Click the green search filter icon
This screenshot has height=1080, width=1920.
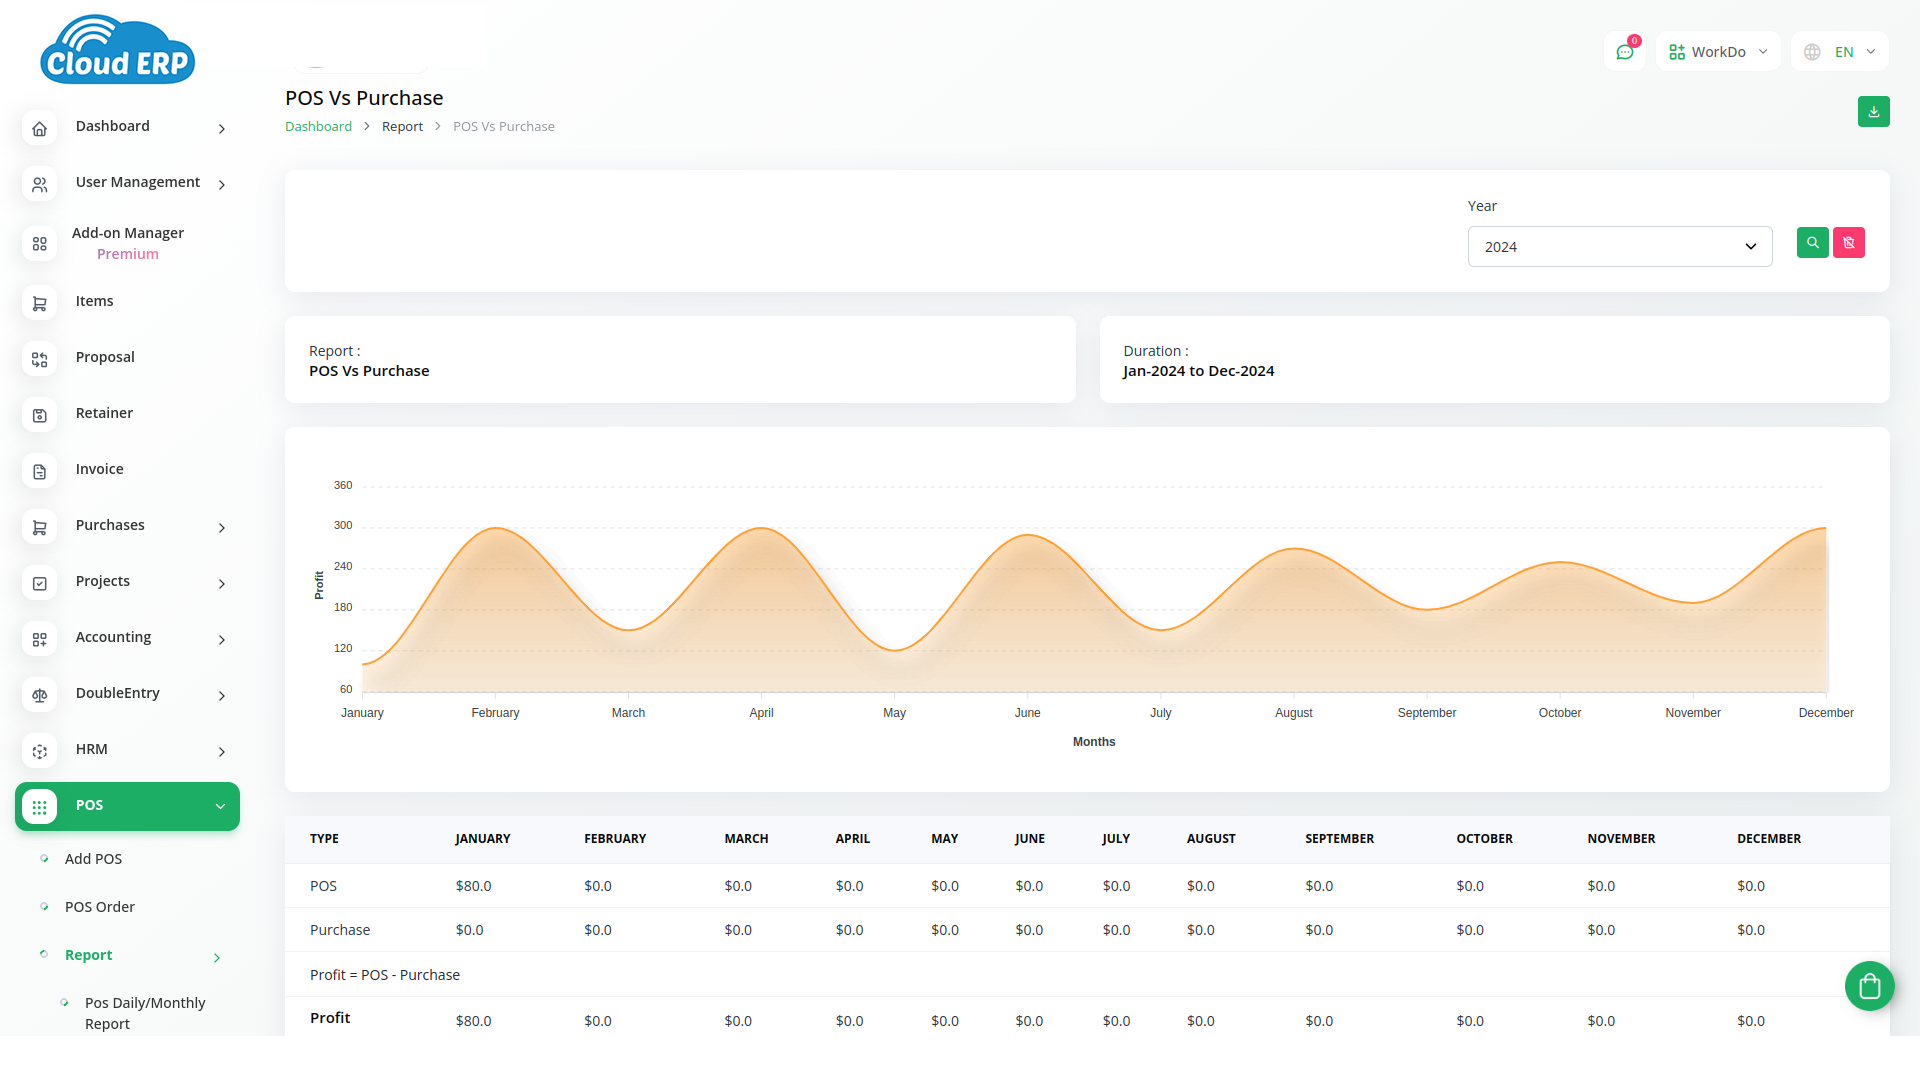1812,243
